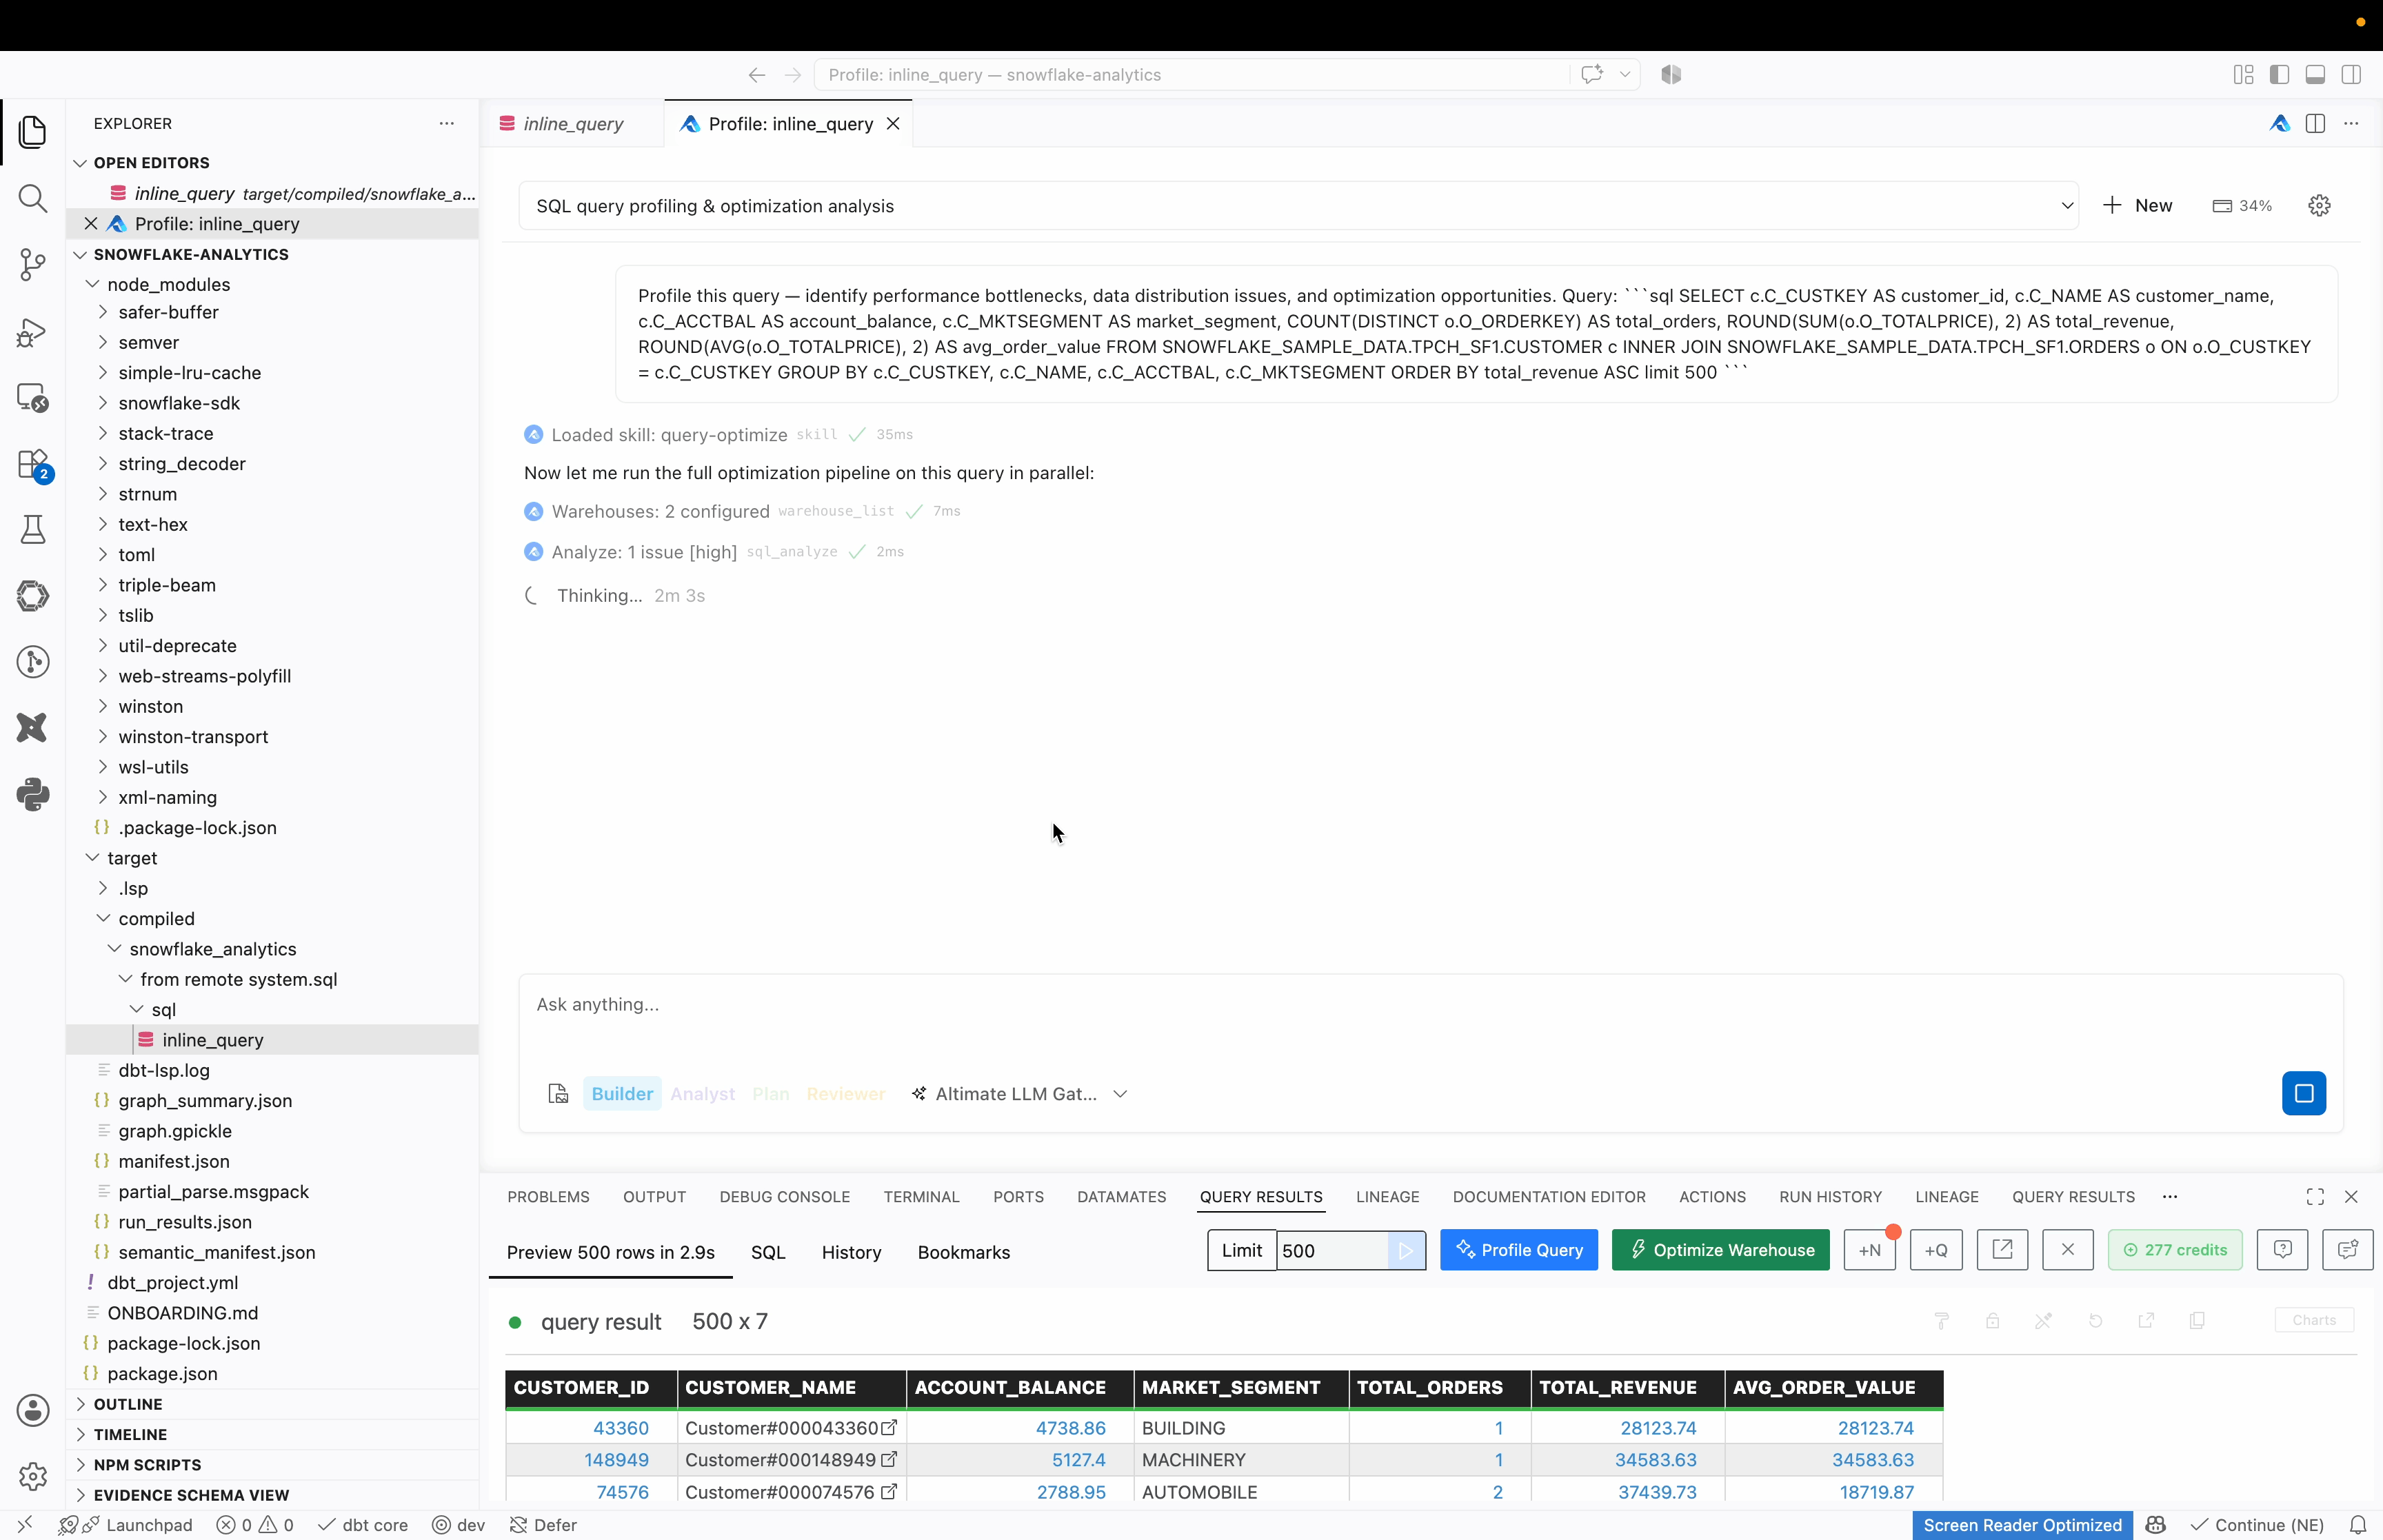Open dbt_project.yml in the explorer
This screenshot has width=2383, height=1540.
(x=172, y=1283)
